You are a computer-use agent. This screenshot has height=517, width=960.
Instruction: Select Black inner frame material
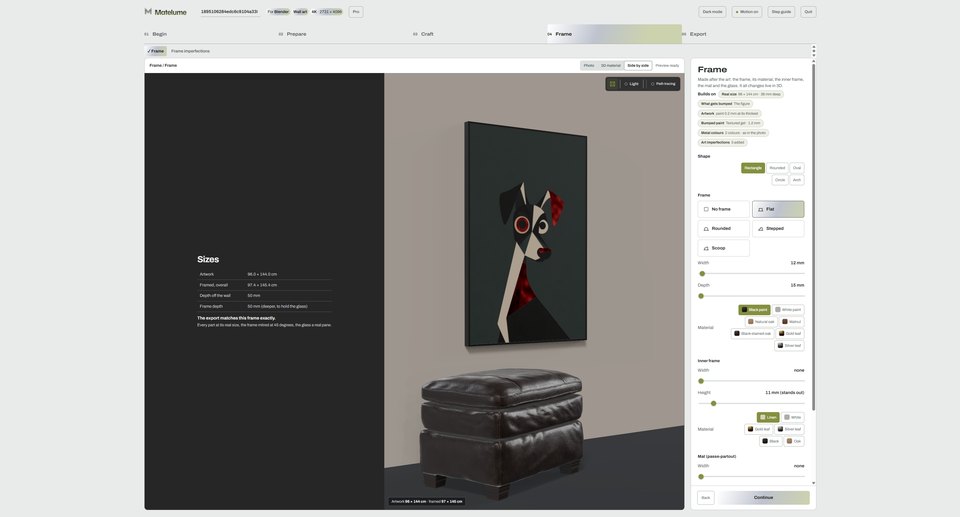click(x=771, y=441)
